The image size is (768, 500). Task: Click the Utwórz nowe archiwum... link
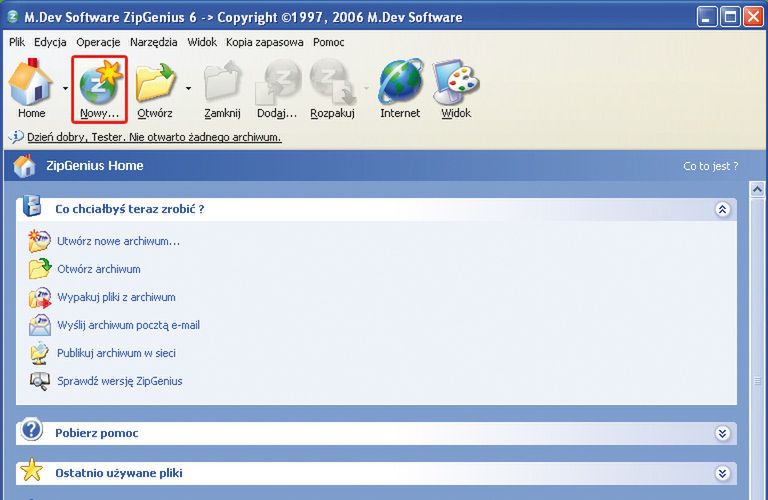119,241
